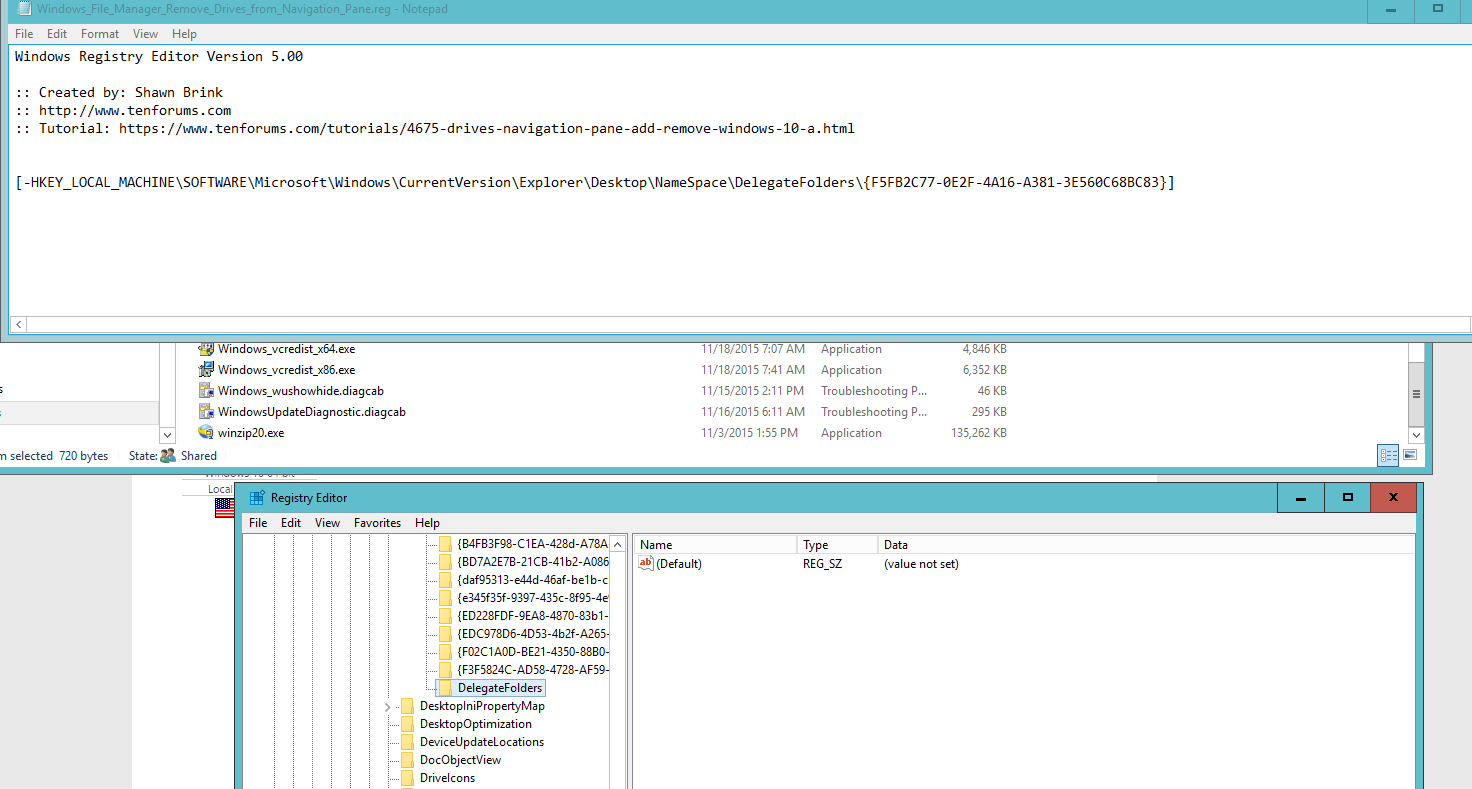Click Windows_wushowhide.diagcab file icon

(x=206, y=391)
